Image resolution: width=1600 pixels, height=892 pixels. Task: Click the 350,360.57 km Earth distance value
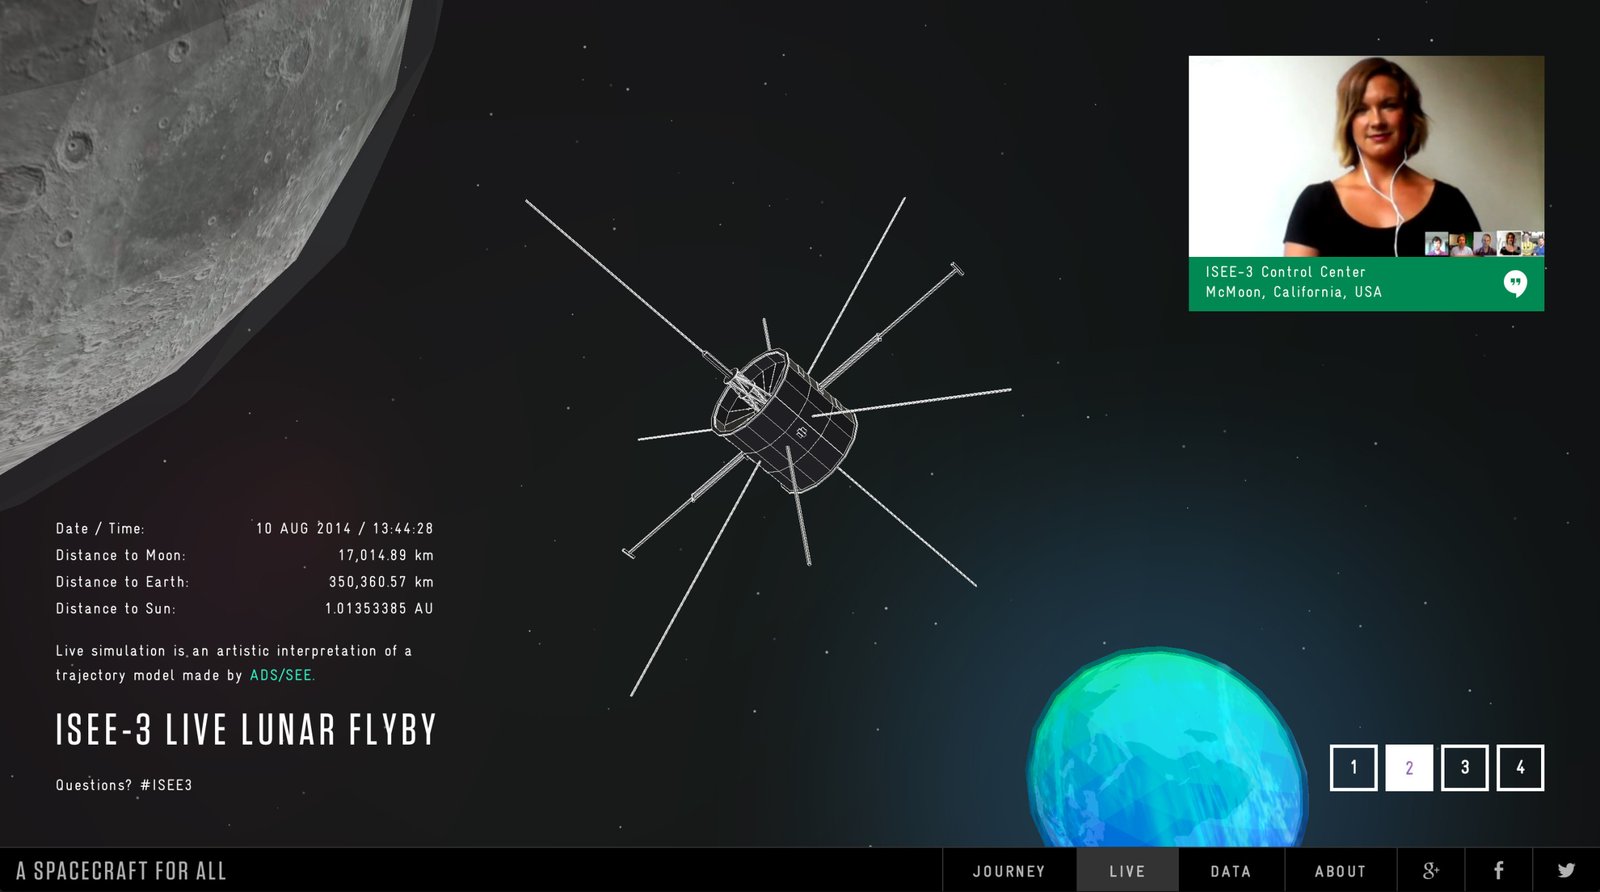(x=381, y=582)
